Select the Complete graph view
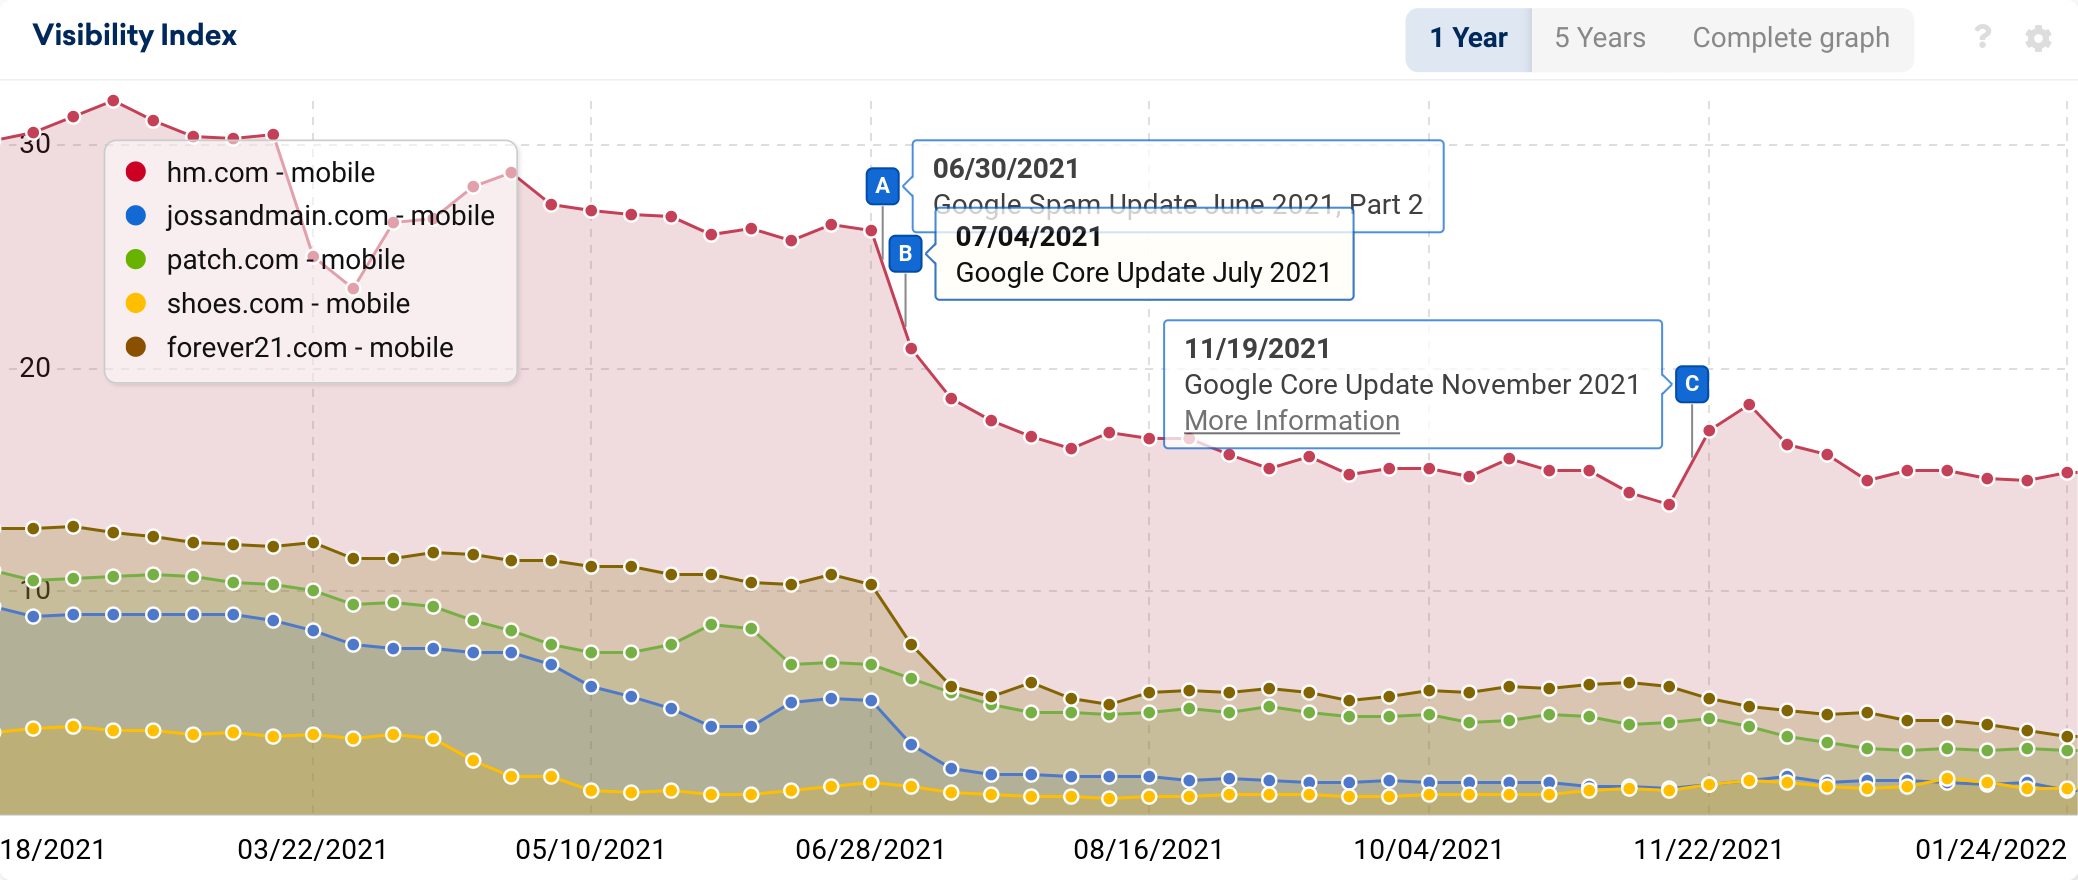 (x=1791, y=39)
